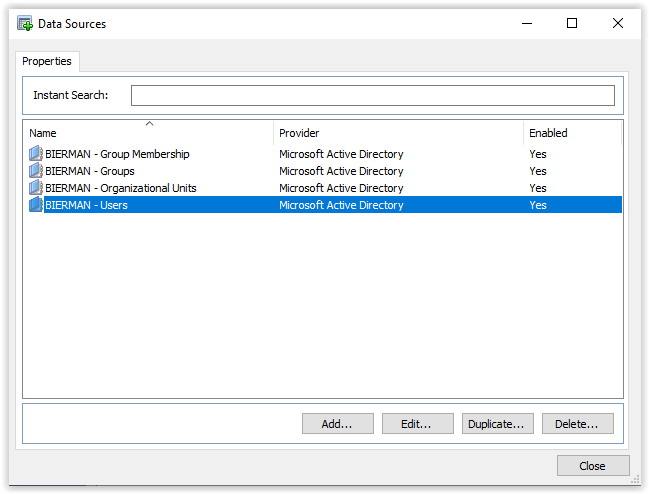Focus the Instant Search input field
Image resolution: width=649 pixels, height=494 pixels.
pos(373,95)
